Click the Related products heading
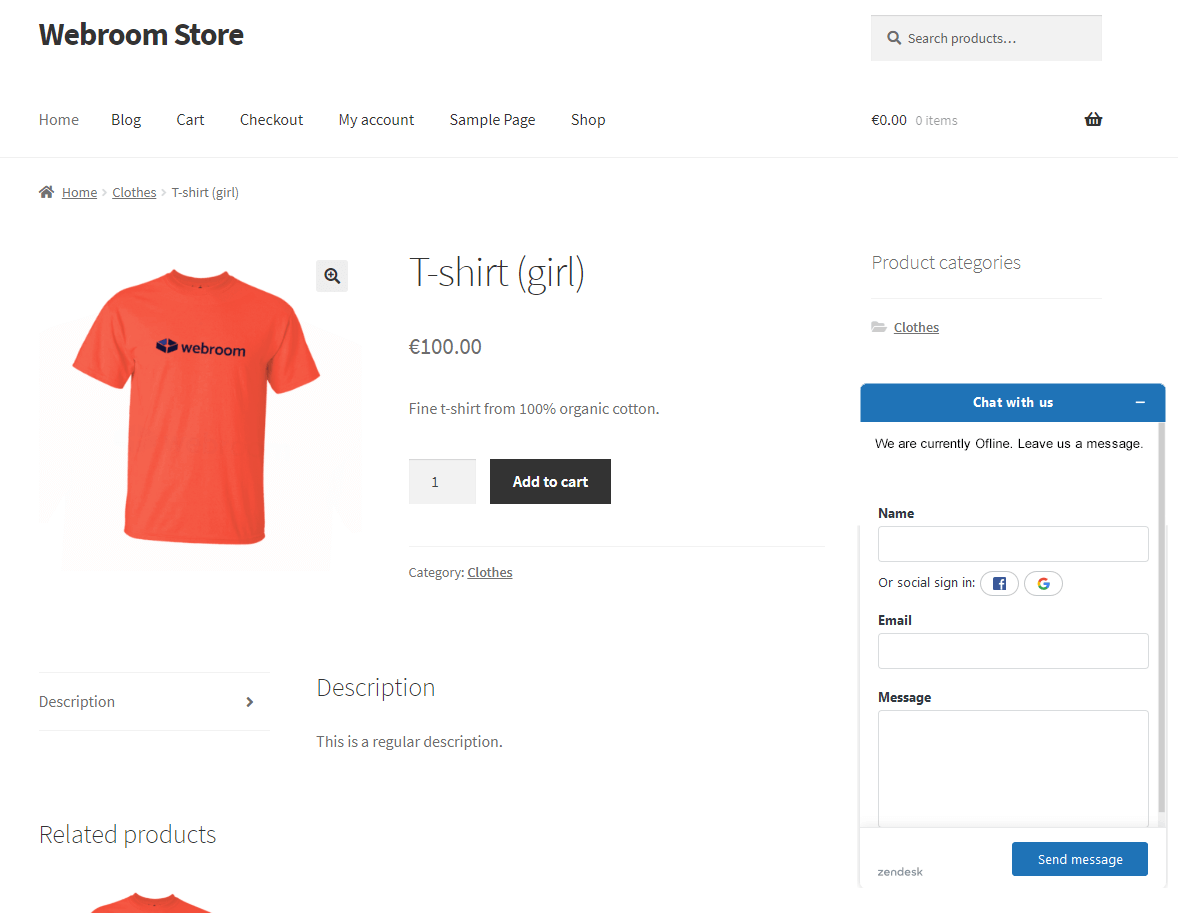1178x913 pixels. tap(128, 834)
